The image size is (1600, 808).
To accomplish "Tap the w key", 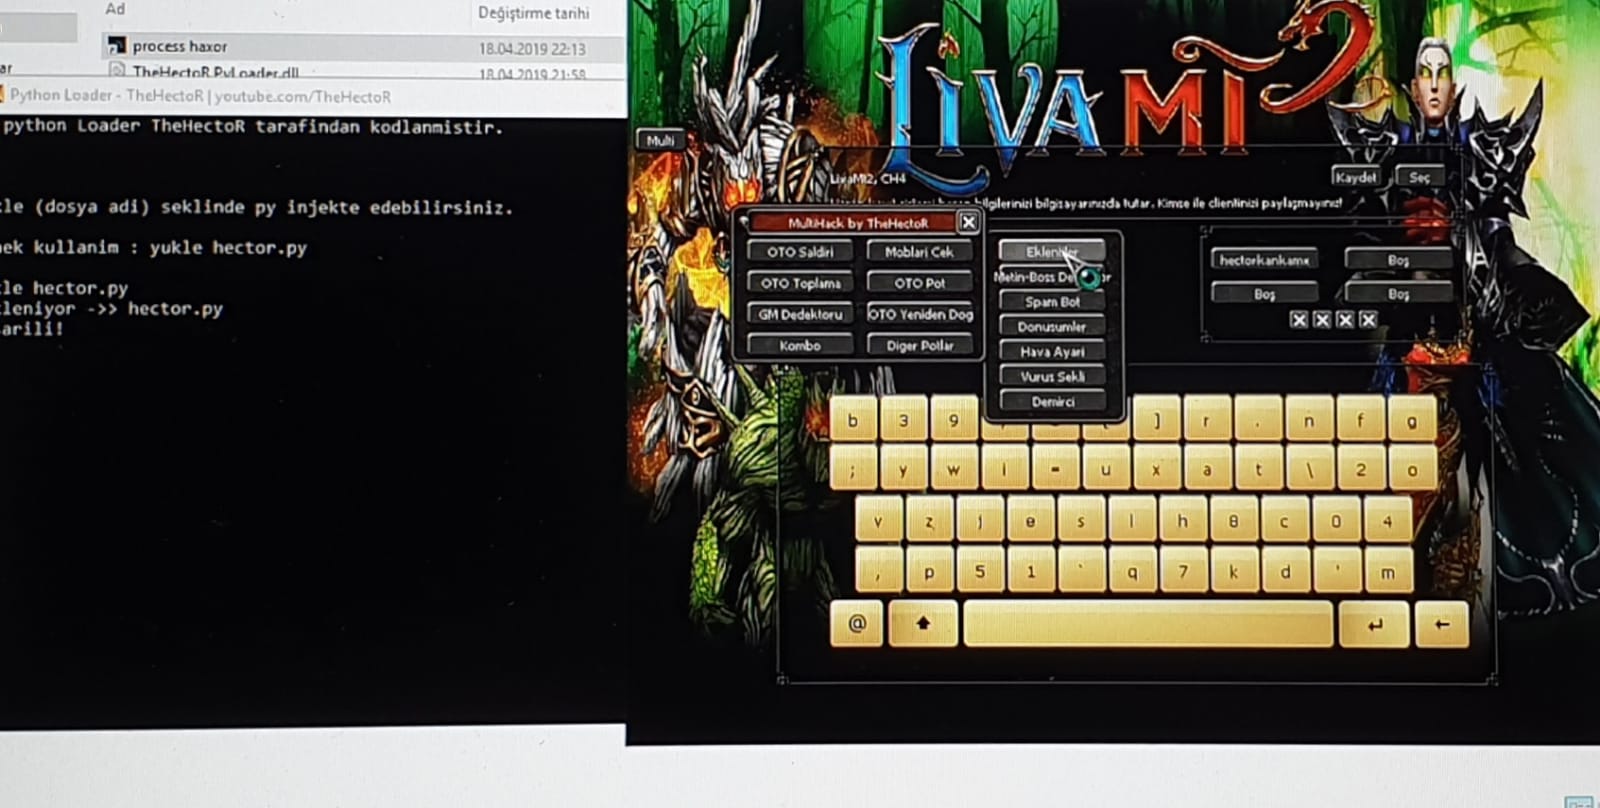I will click(x=954, y=469).
